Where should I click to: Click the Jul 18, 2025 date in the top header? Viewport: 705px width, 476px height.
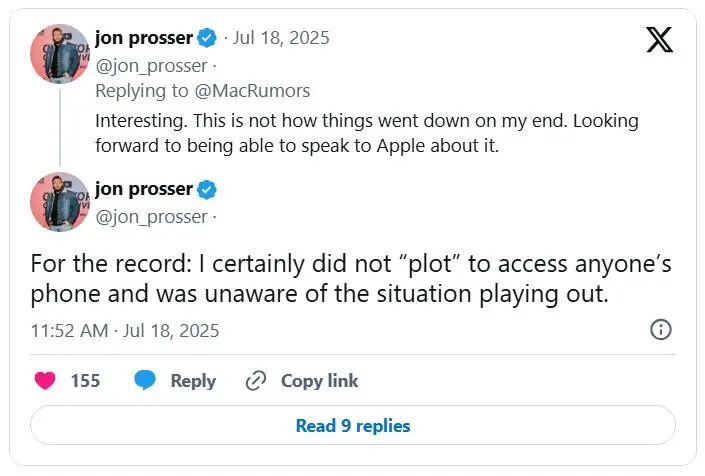pos(281,38)
